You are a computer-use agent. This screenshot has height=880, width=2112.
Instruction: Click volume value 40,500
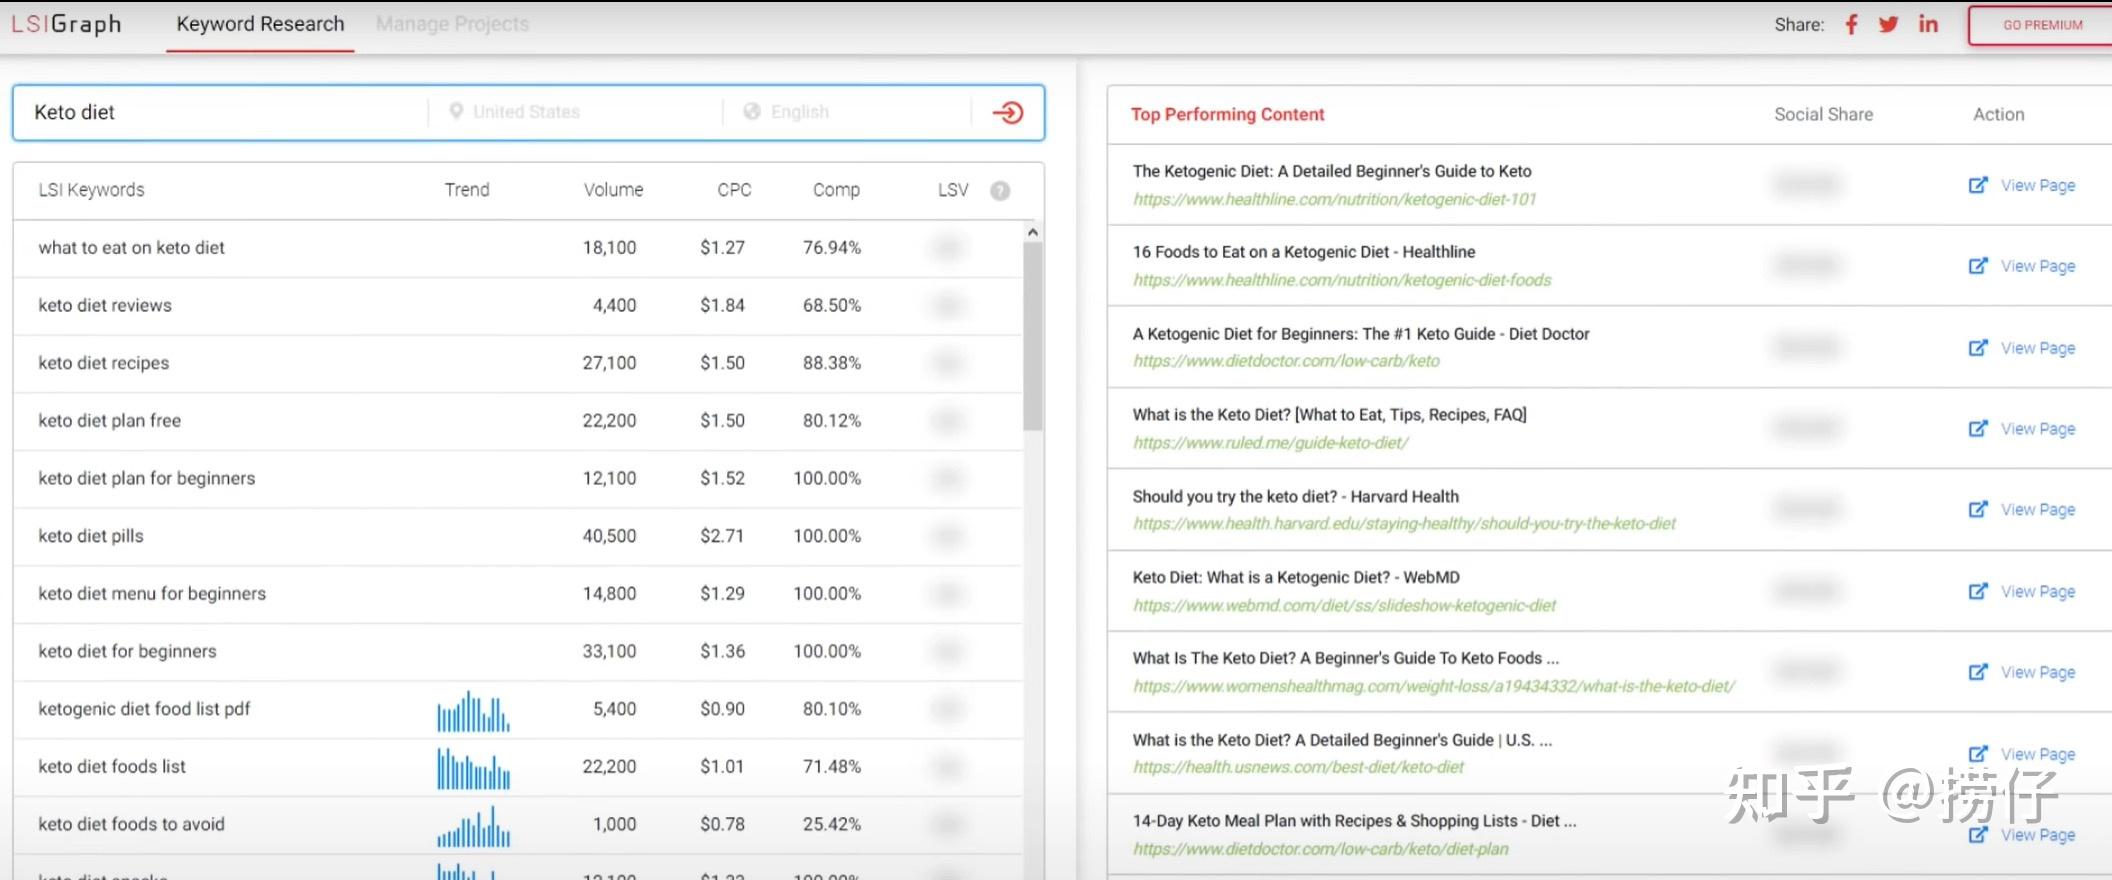[x=609, y=536]
